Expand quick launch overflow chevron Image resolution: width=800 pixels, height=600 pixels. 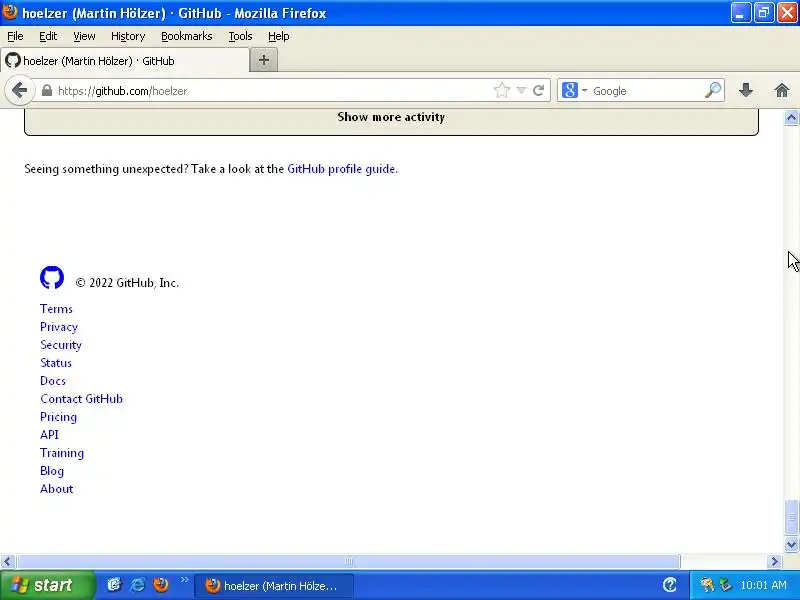(184, 580)
